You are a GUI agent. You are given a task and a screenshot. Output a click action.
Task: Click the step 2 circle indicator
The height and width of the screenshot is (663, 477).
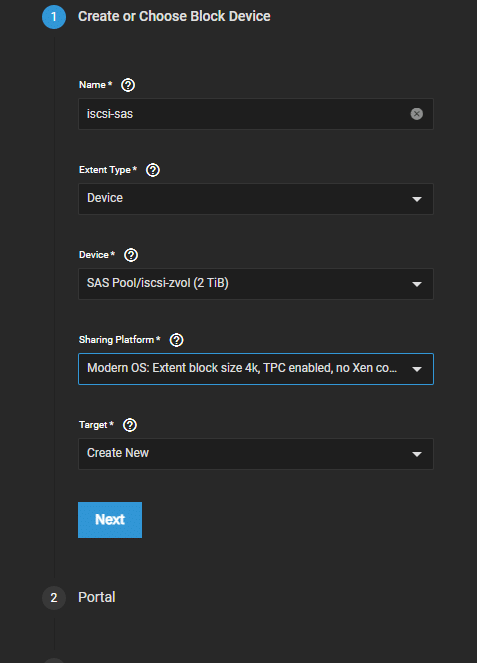pos(54,597)
